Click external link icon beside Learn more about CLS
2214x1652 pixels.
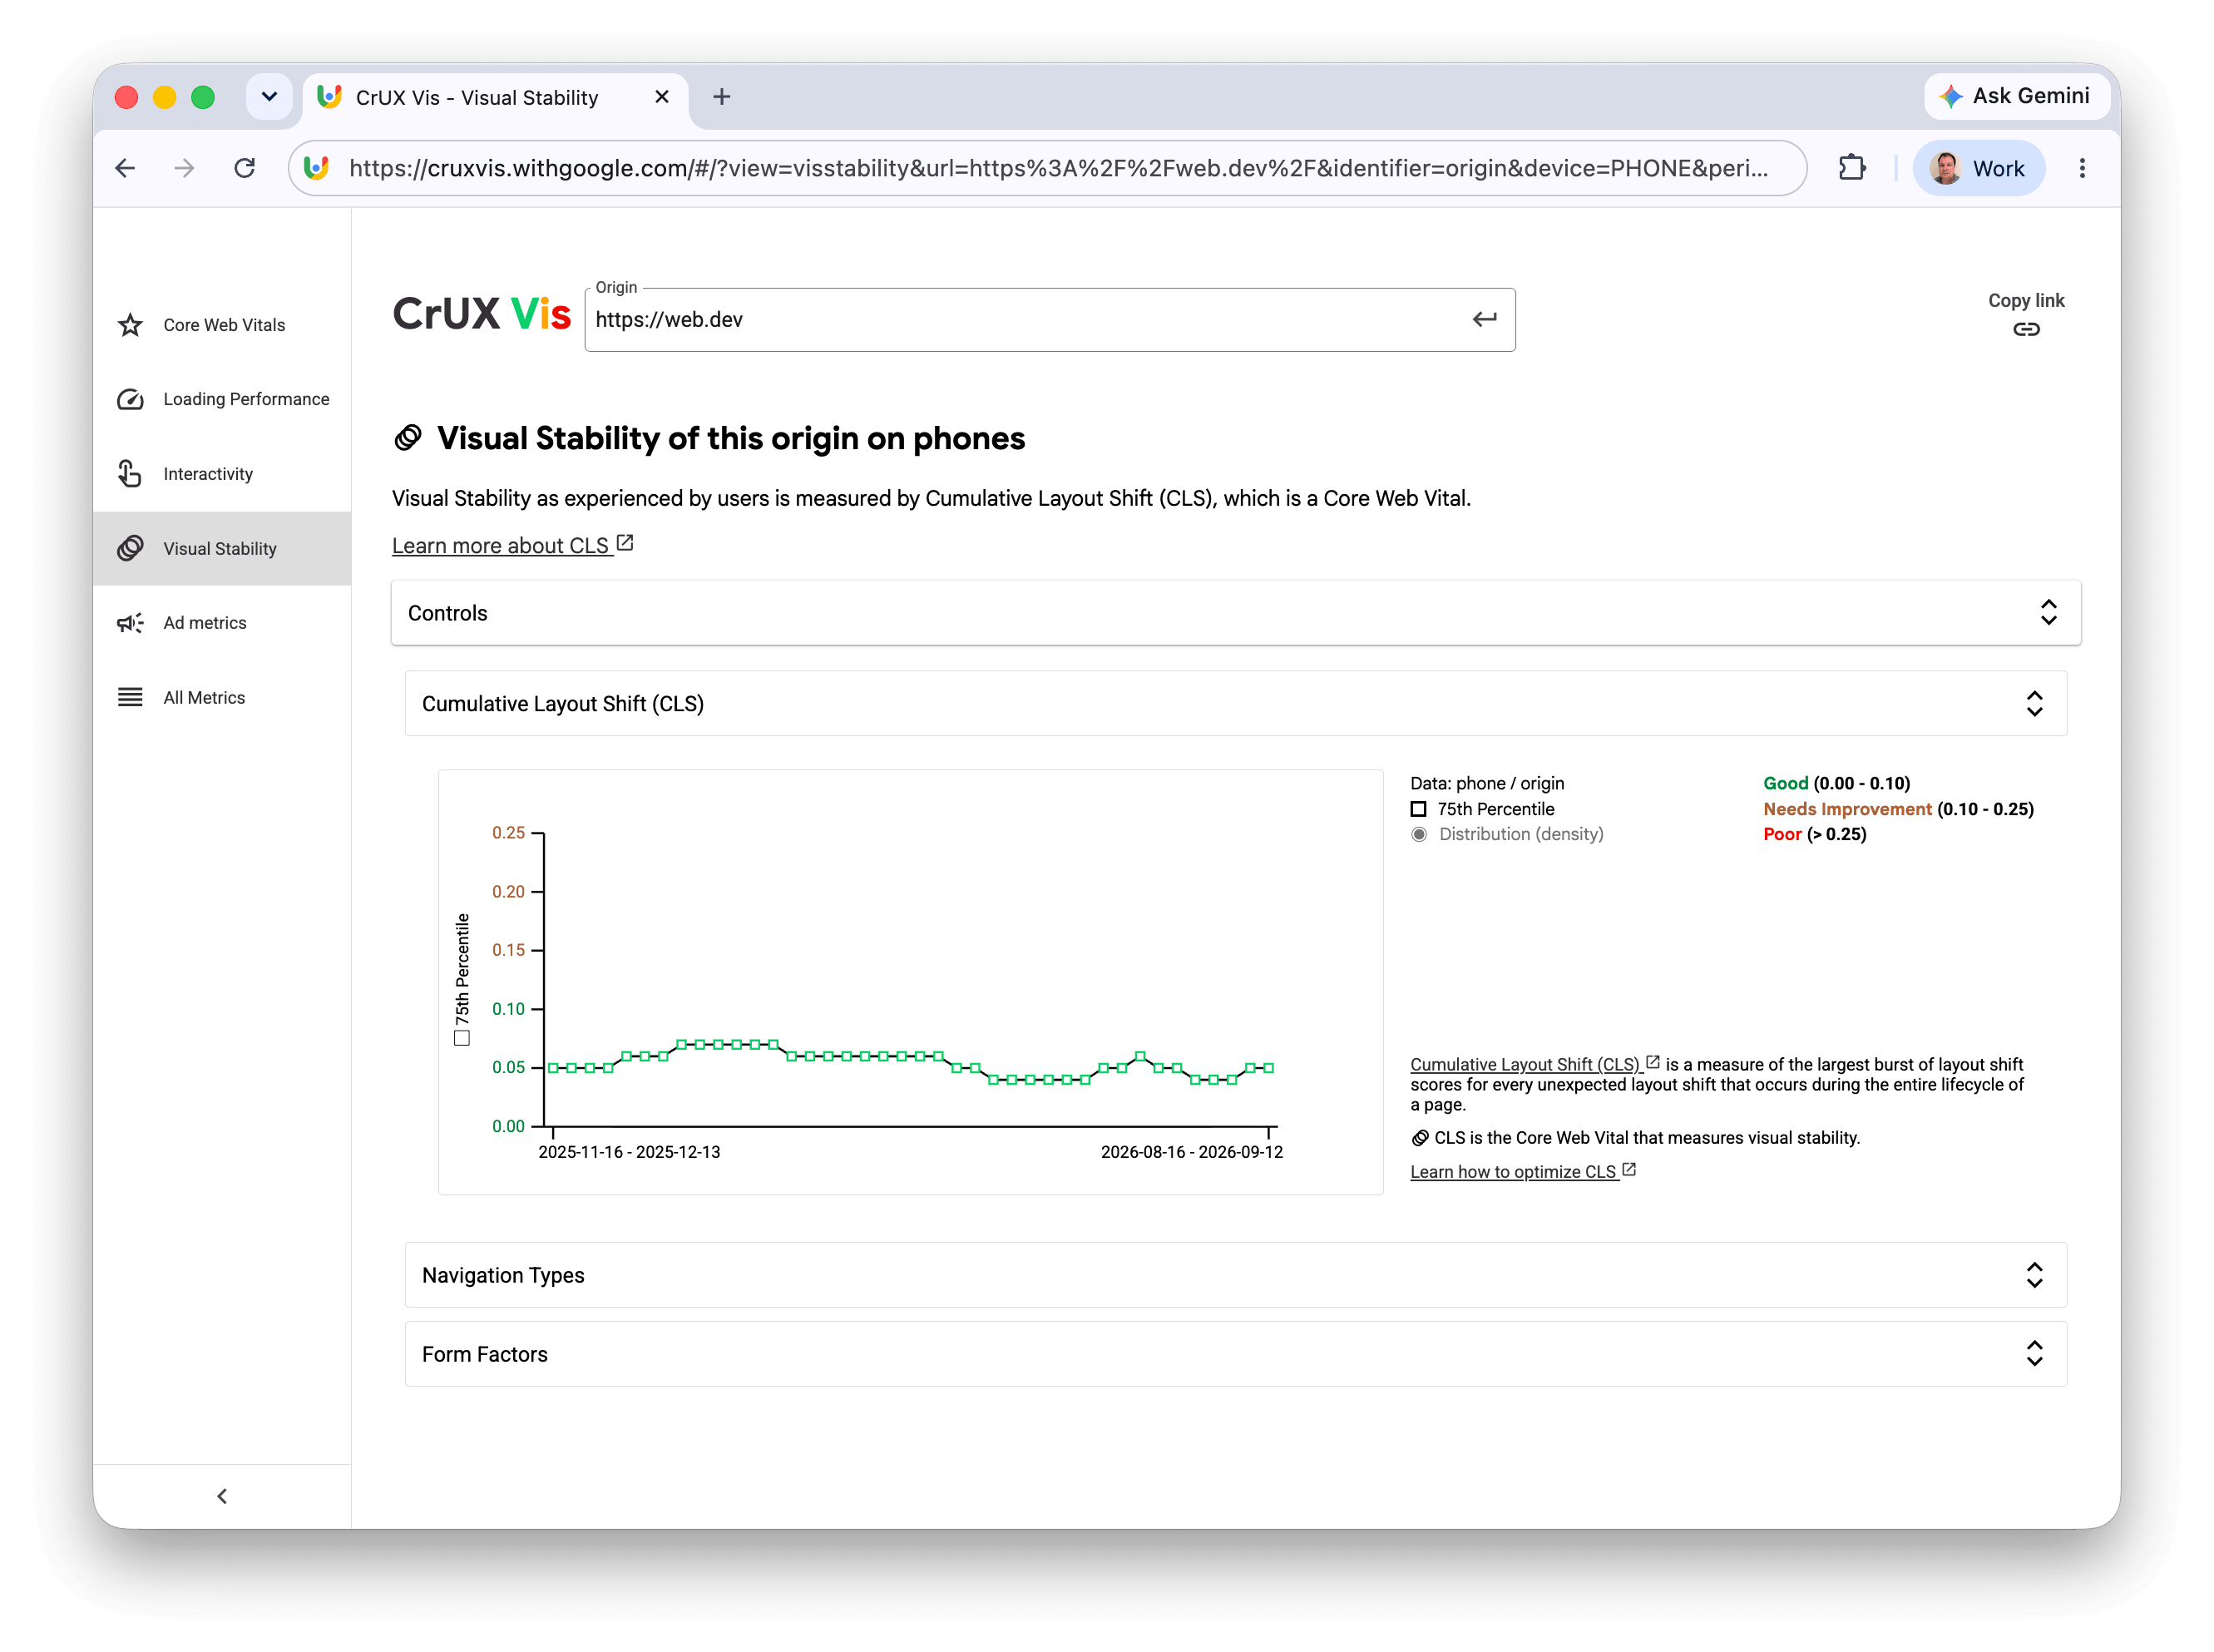coord(625,543)
